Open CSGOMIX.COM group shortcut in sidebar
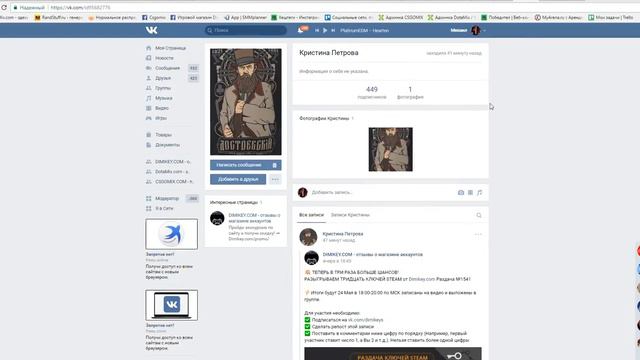 [174, 182]
